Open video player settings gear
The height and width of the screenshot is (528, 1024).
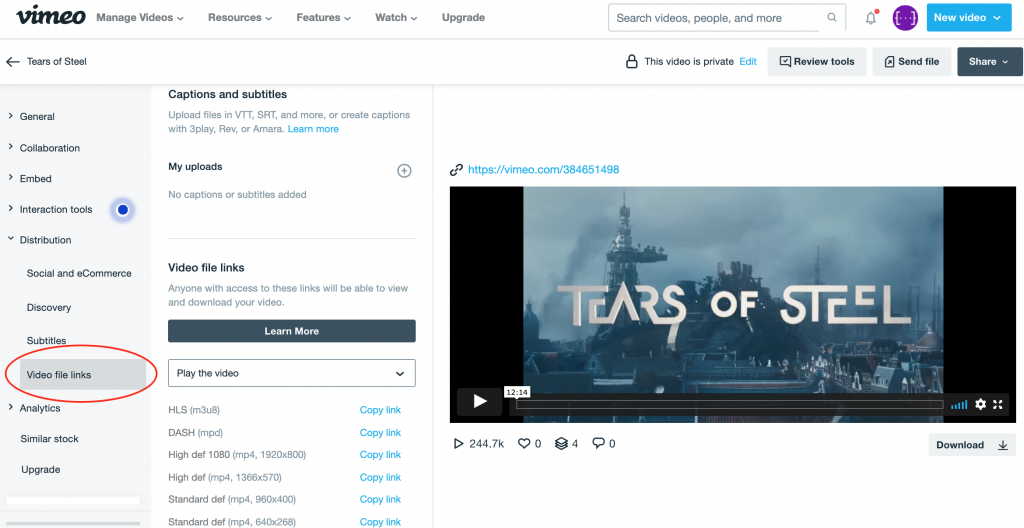[980, 404]
